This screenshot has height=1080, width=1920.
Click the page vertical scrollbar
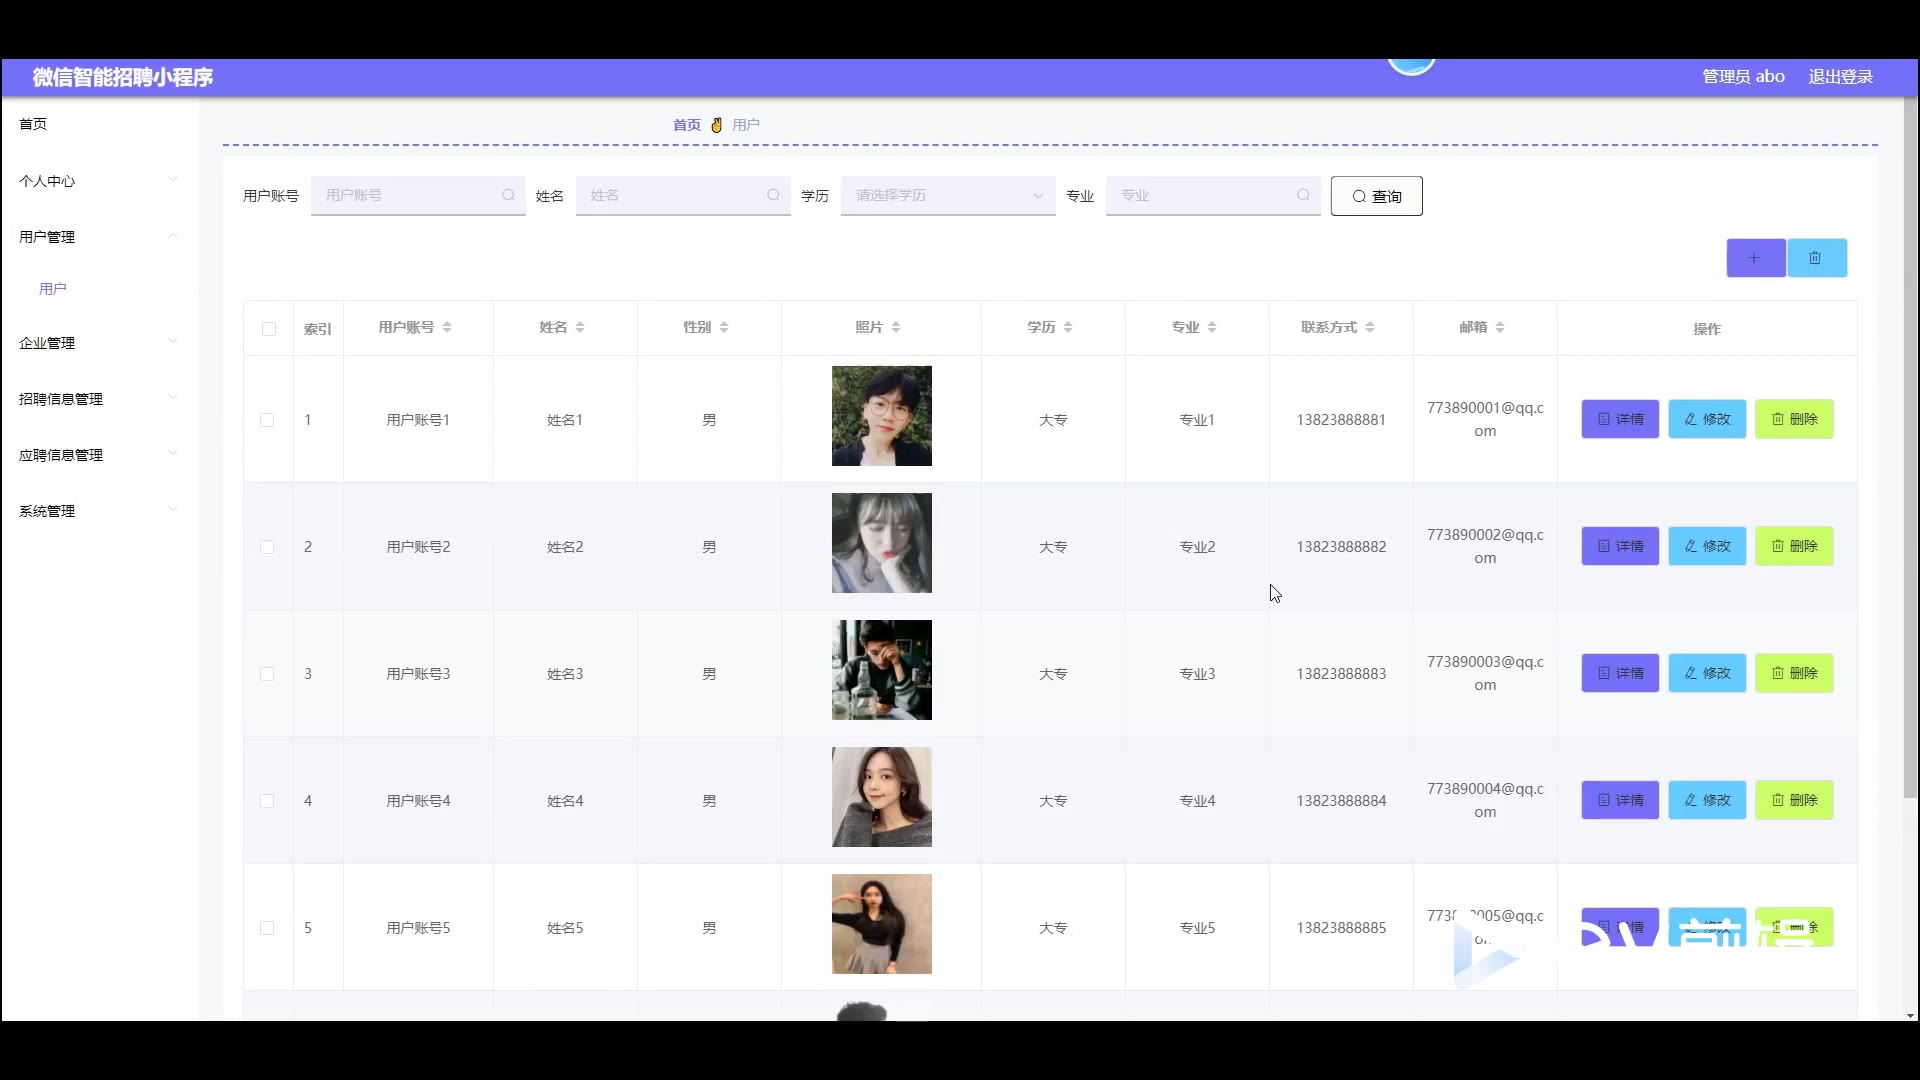click(1910, 450)
